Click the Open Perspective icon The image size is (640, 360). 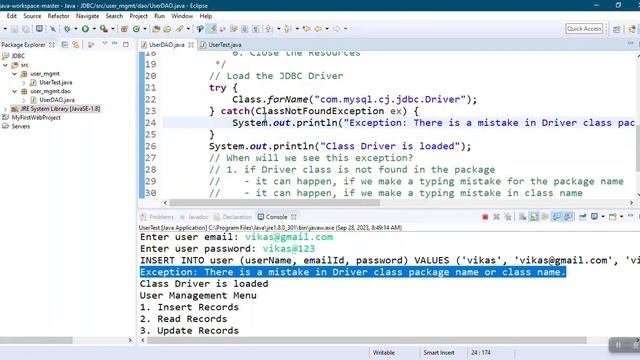click(x=617, y=29)
